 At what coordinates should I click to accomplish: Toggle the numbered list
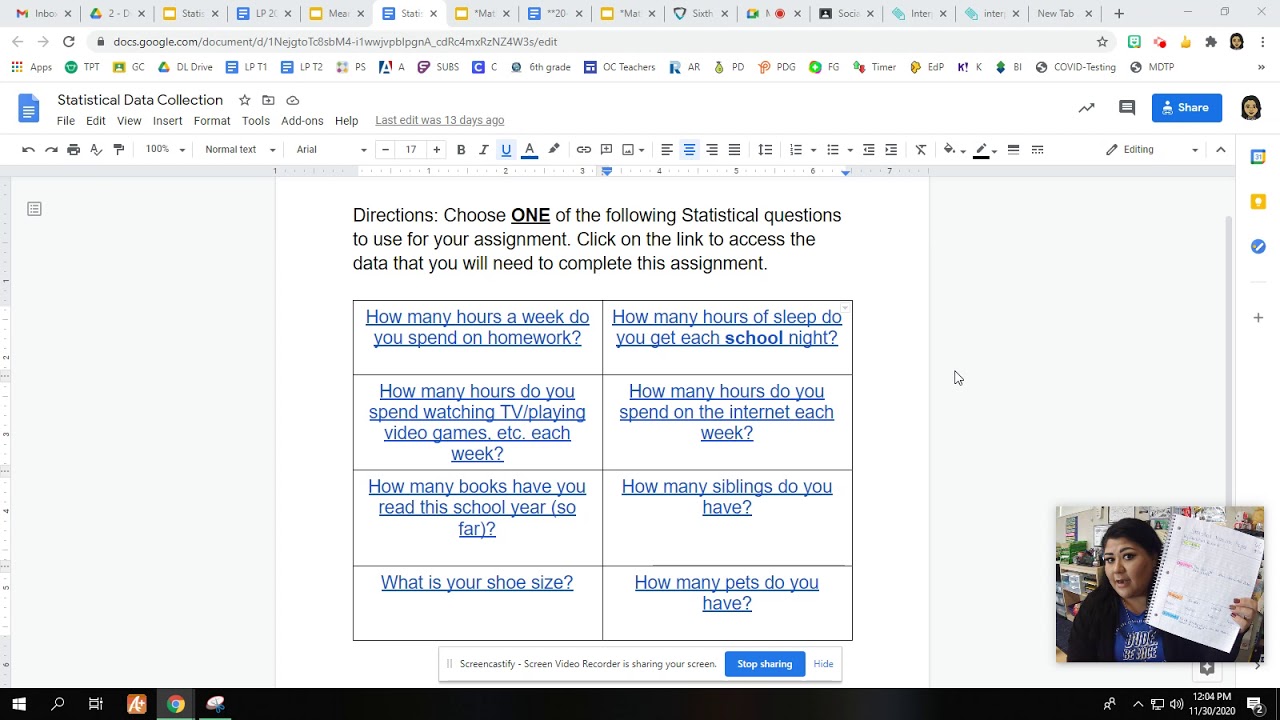coord(796,150)
